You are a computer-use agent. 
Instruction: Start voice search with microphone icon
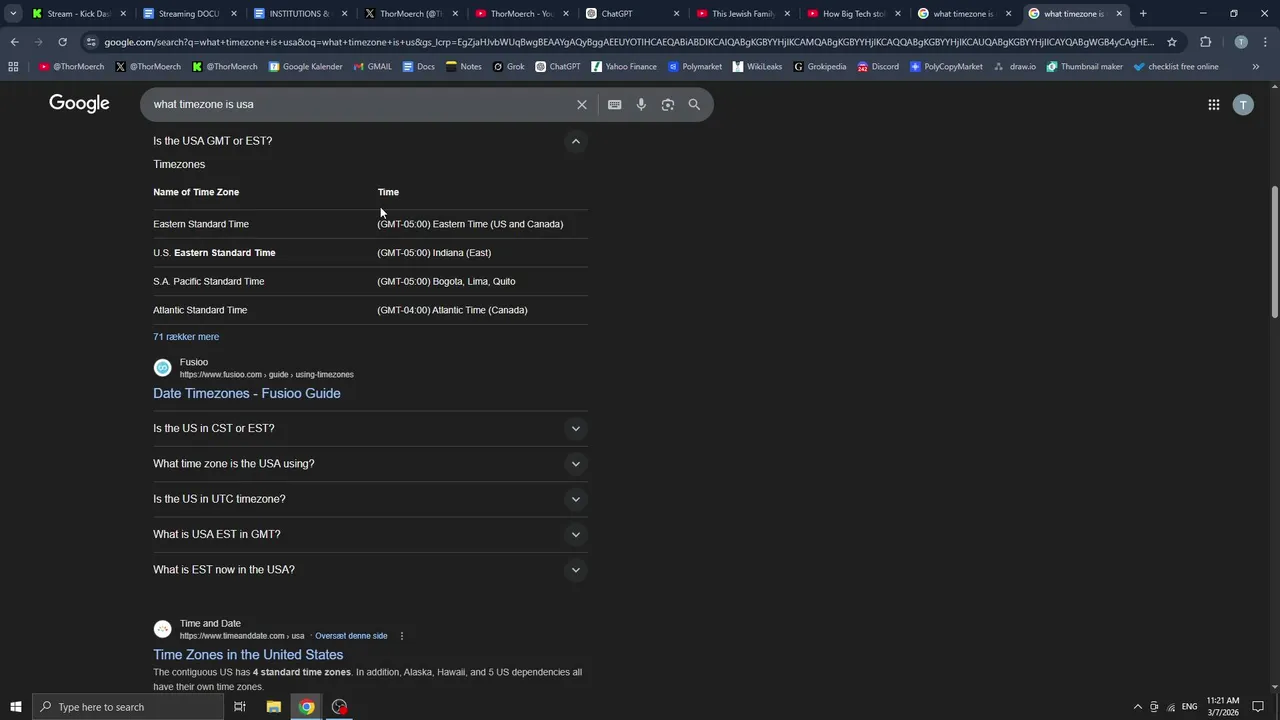coord(641,104)
